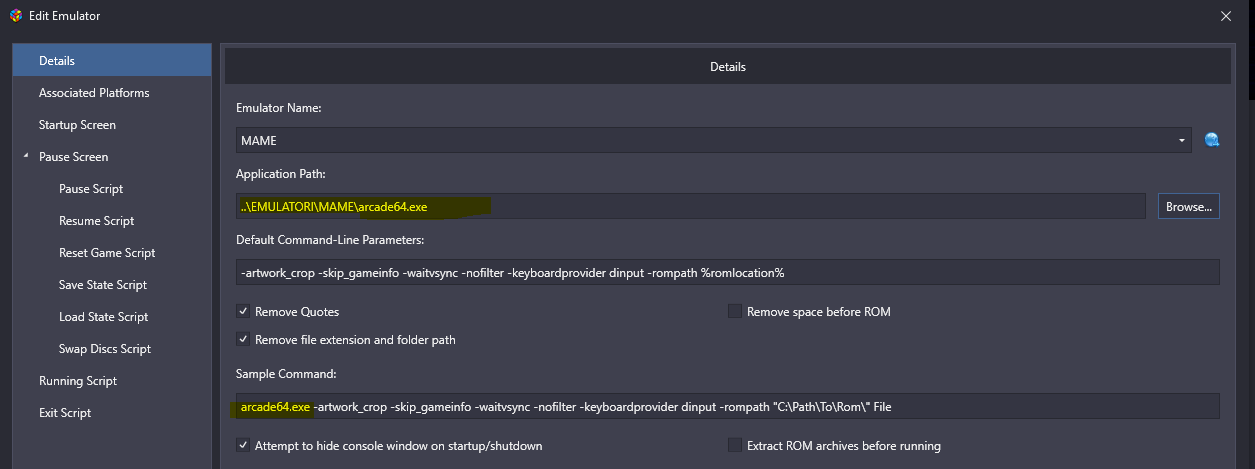Collapse the Pause Screen tree node

pos(25,157)
